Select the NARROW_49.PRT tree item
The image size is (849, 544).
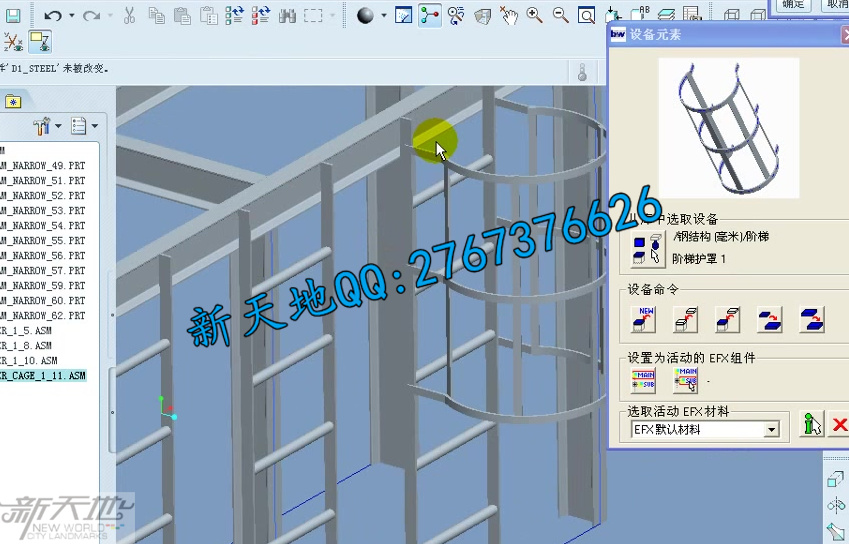click(43, 166)
